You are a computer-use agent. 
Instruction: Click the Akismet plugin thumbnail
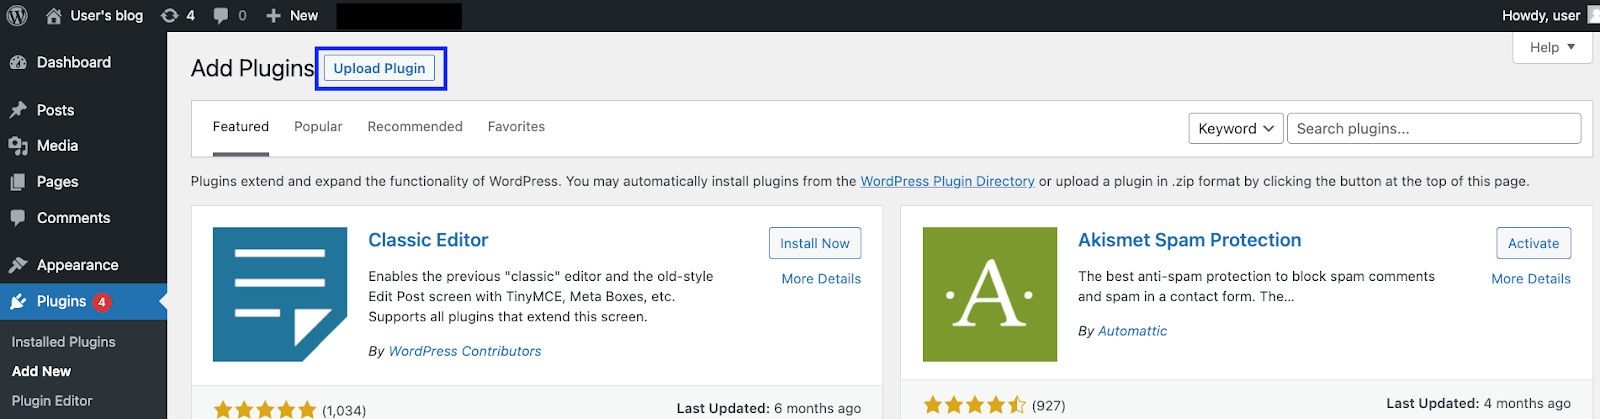click(990, 294)
